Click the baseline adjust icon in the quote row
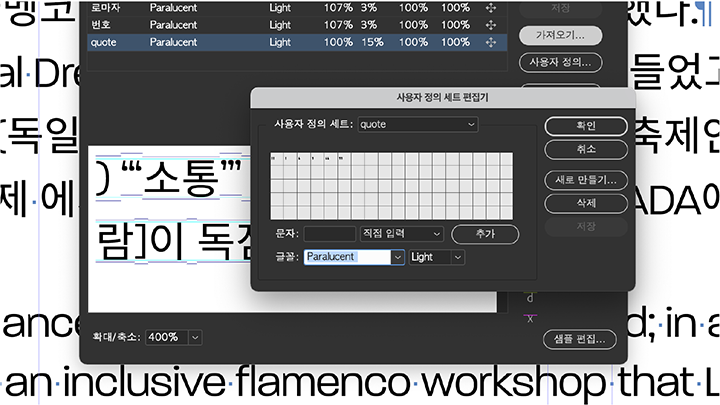The width and height of the screenshot is (720, 405). point(490,42)
